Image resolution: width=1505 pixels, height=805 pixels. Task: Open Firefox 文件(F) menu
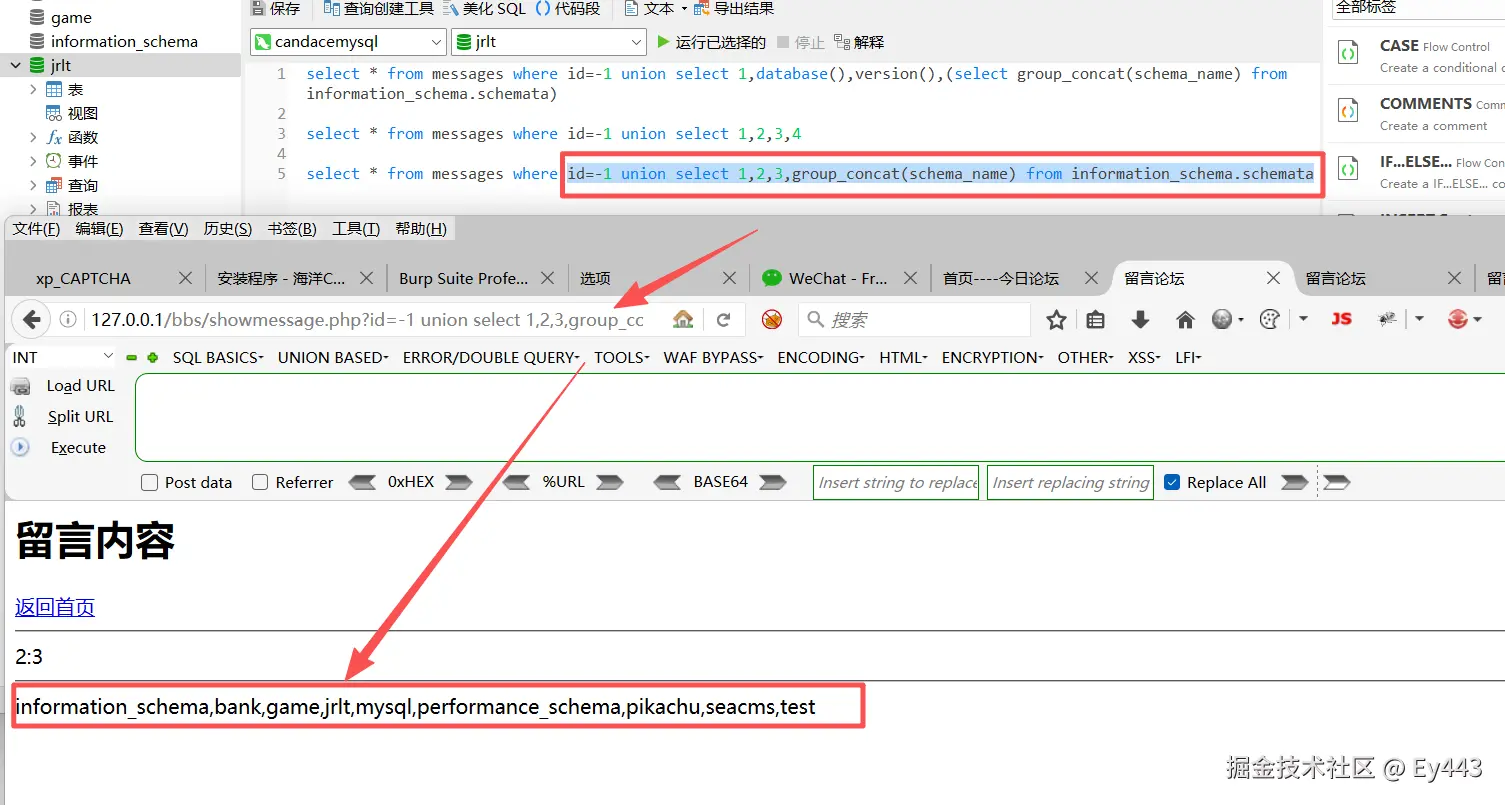pos(36,229)
